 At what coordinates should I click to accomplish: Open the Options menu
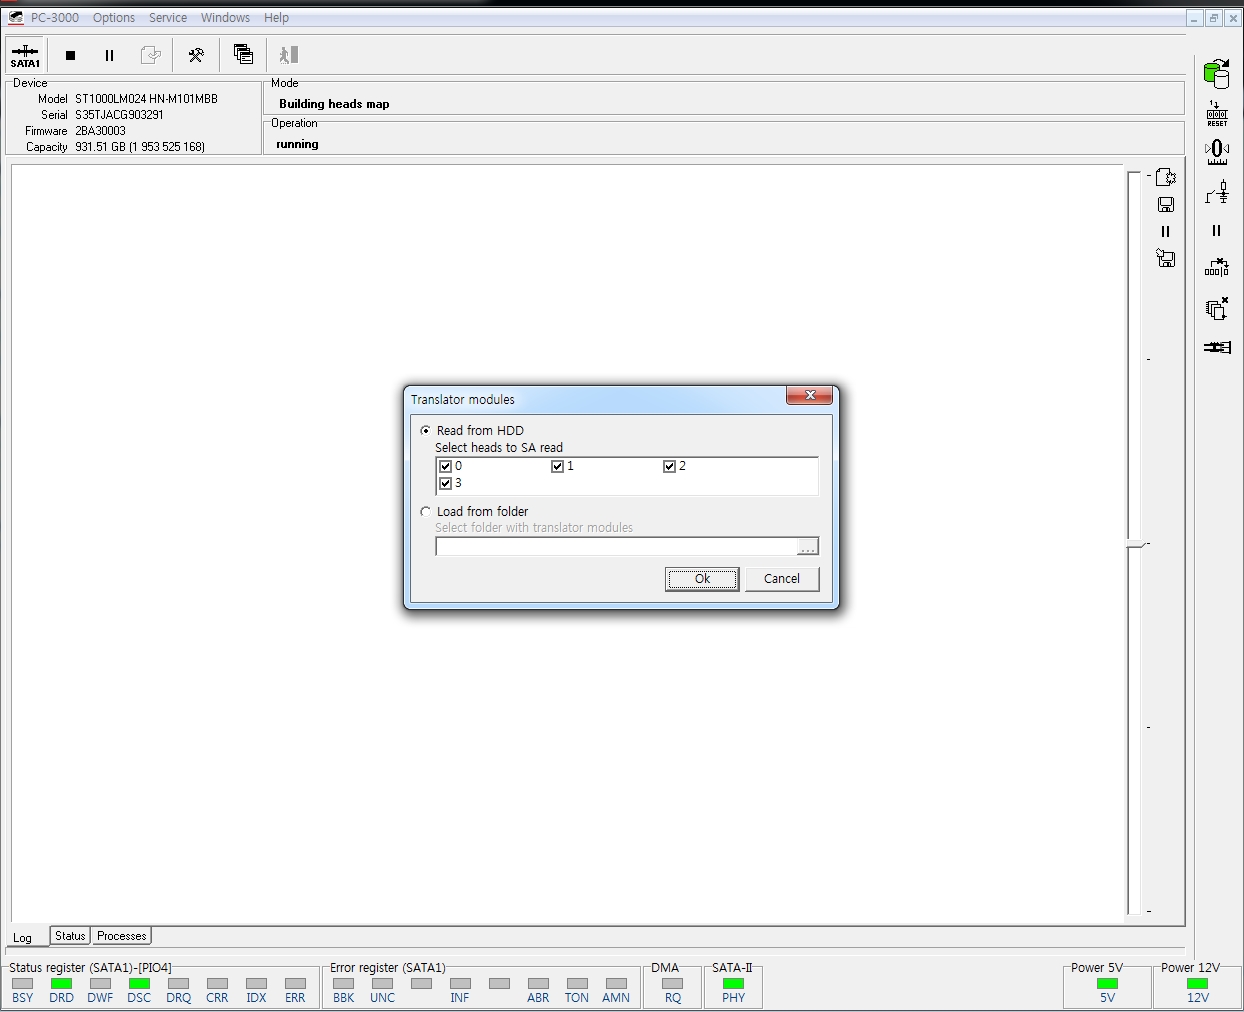(114, 17)
